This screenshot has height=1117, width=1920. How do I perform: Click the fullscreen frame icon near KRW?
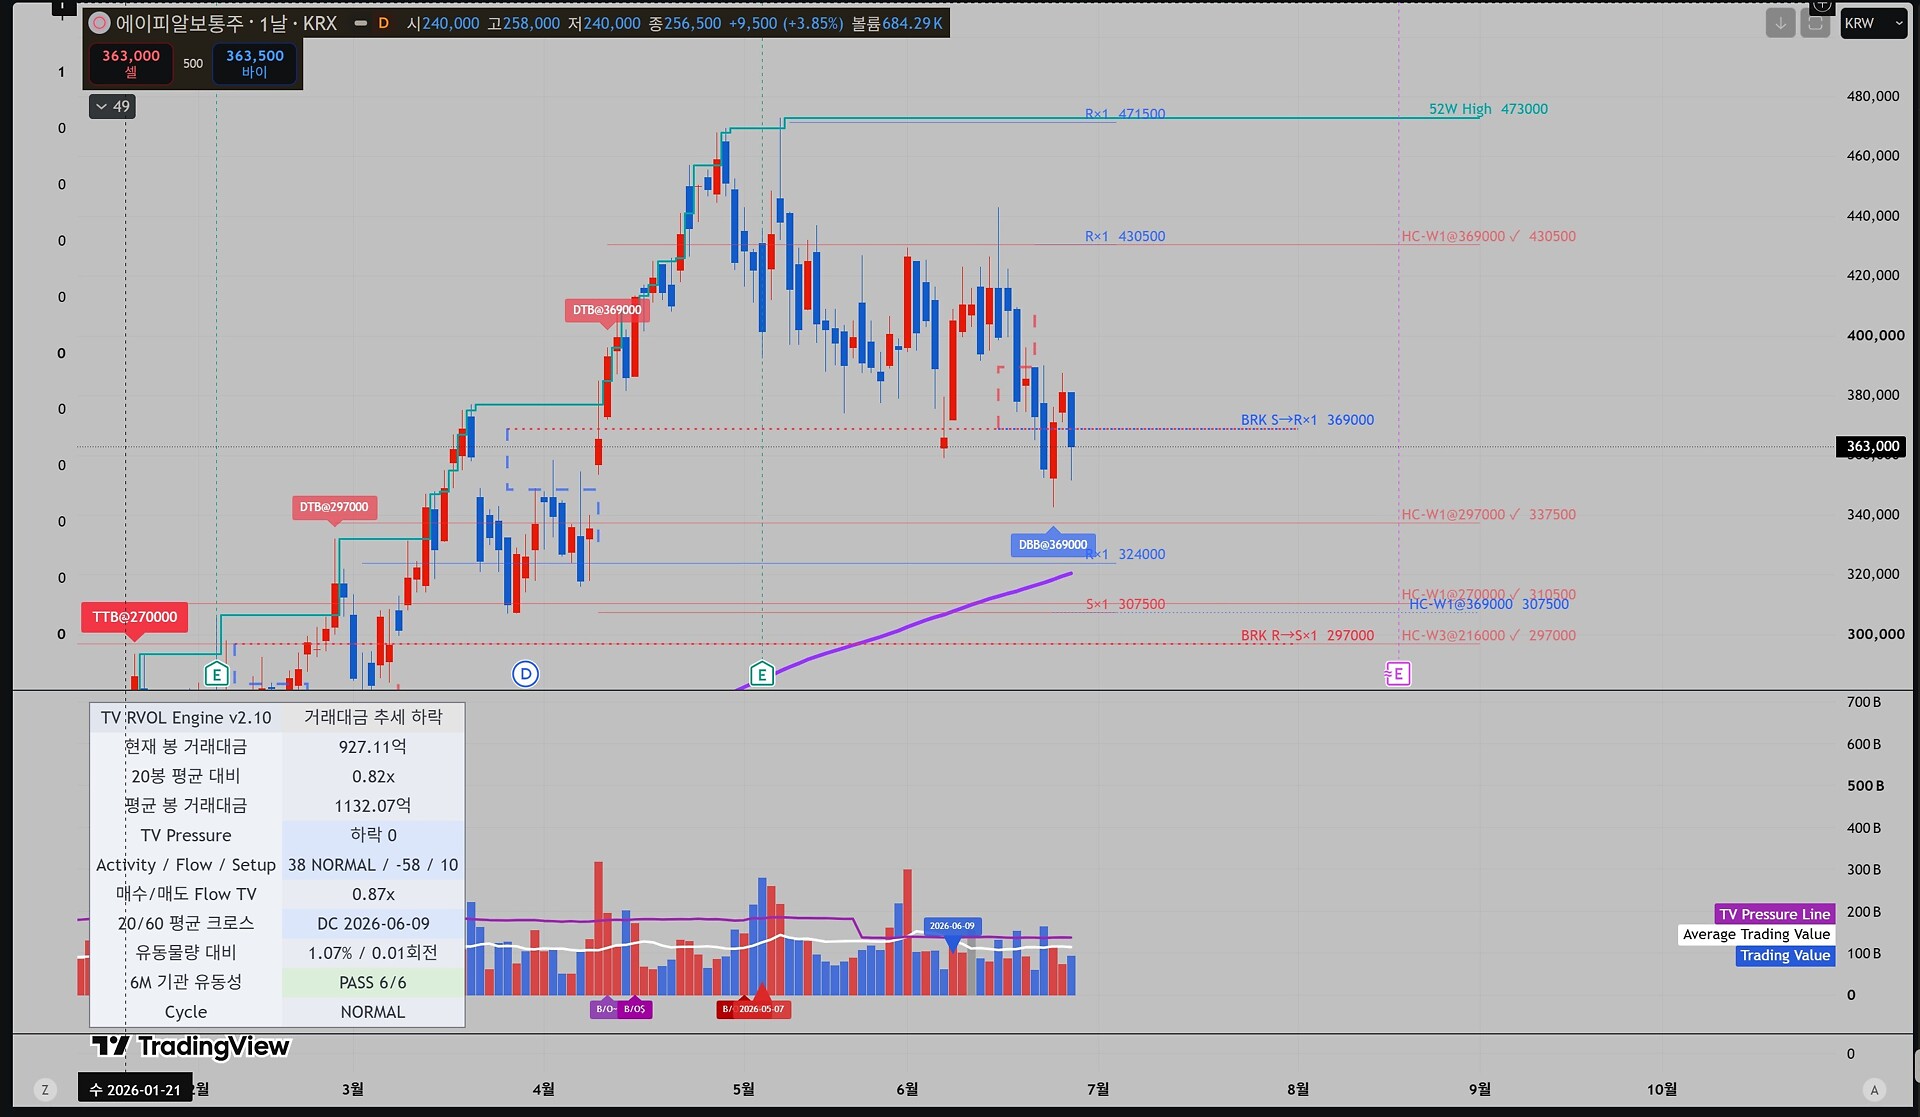point(1815,23)
